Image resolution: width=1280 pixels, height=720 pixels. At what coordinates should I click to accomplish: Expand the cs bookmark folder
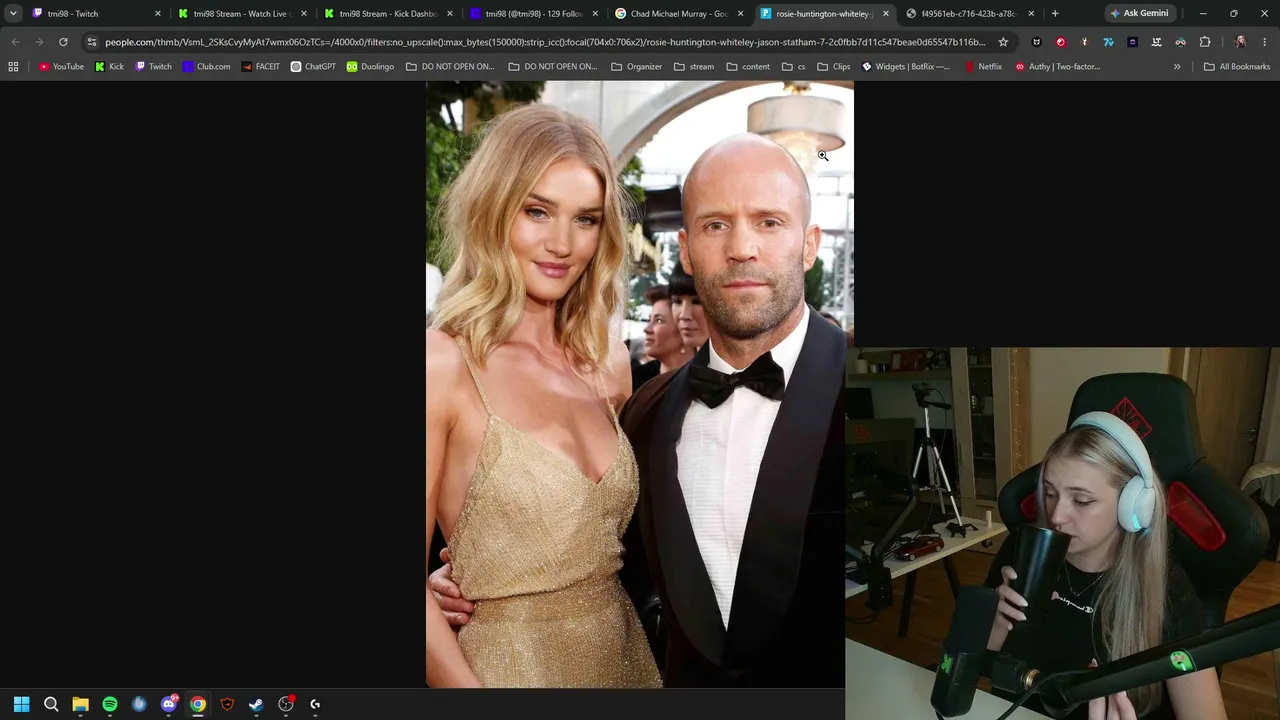click(794, 67)
